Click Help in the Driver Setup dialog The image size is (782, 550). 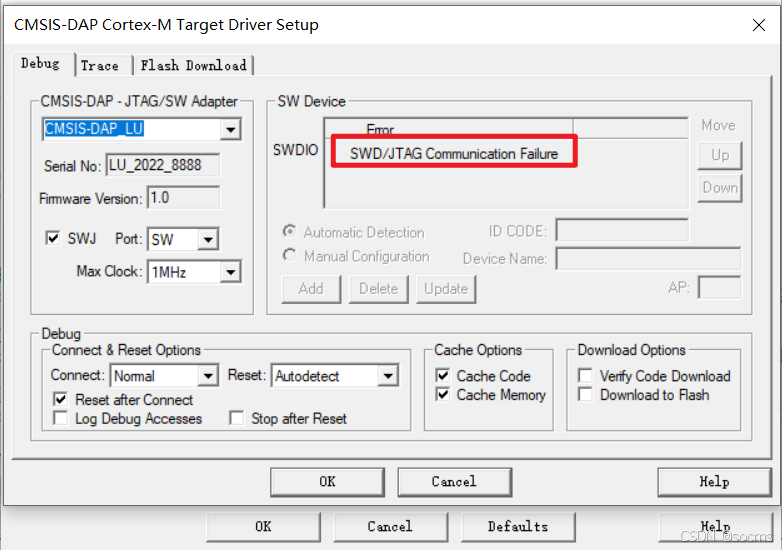coord(714,482)
